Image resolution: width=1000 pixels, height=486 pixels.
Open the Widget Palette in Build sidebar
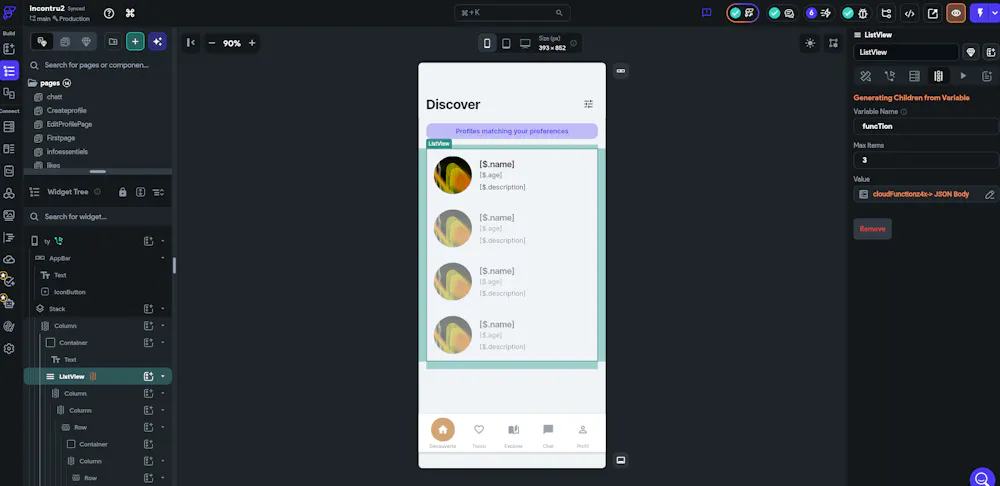click(x=9, y=49)
